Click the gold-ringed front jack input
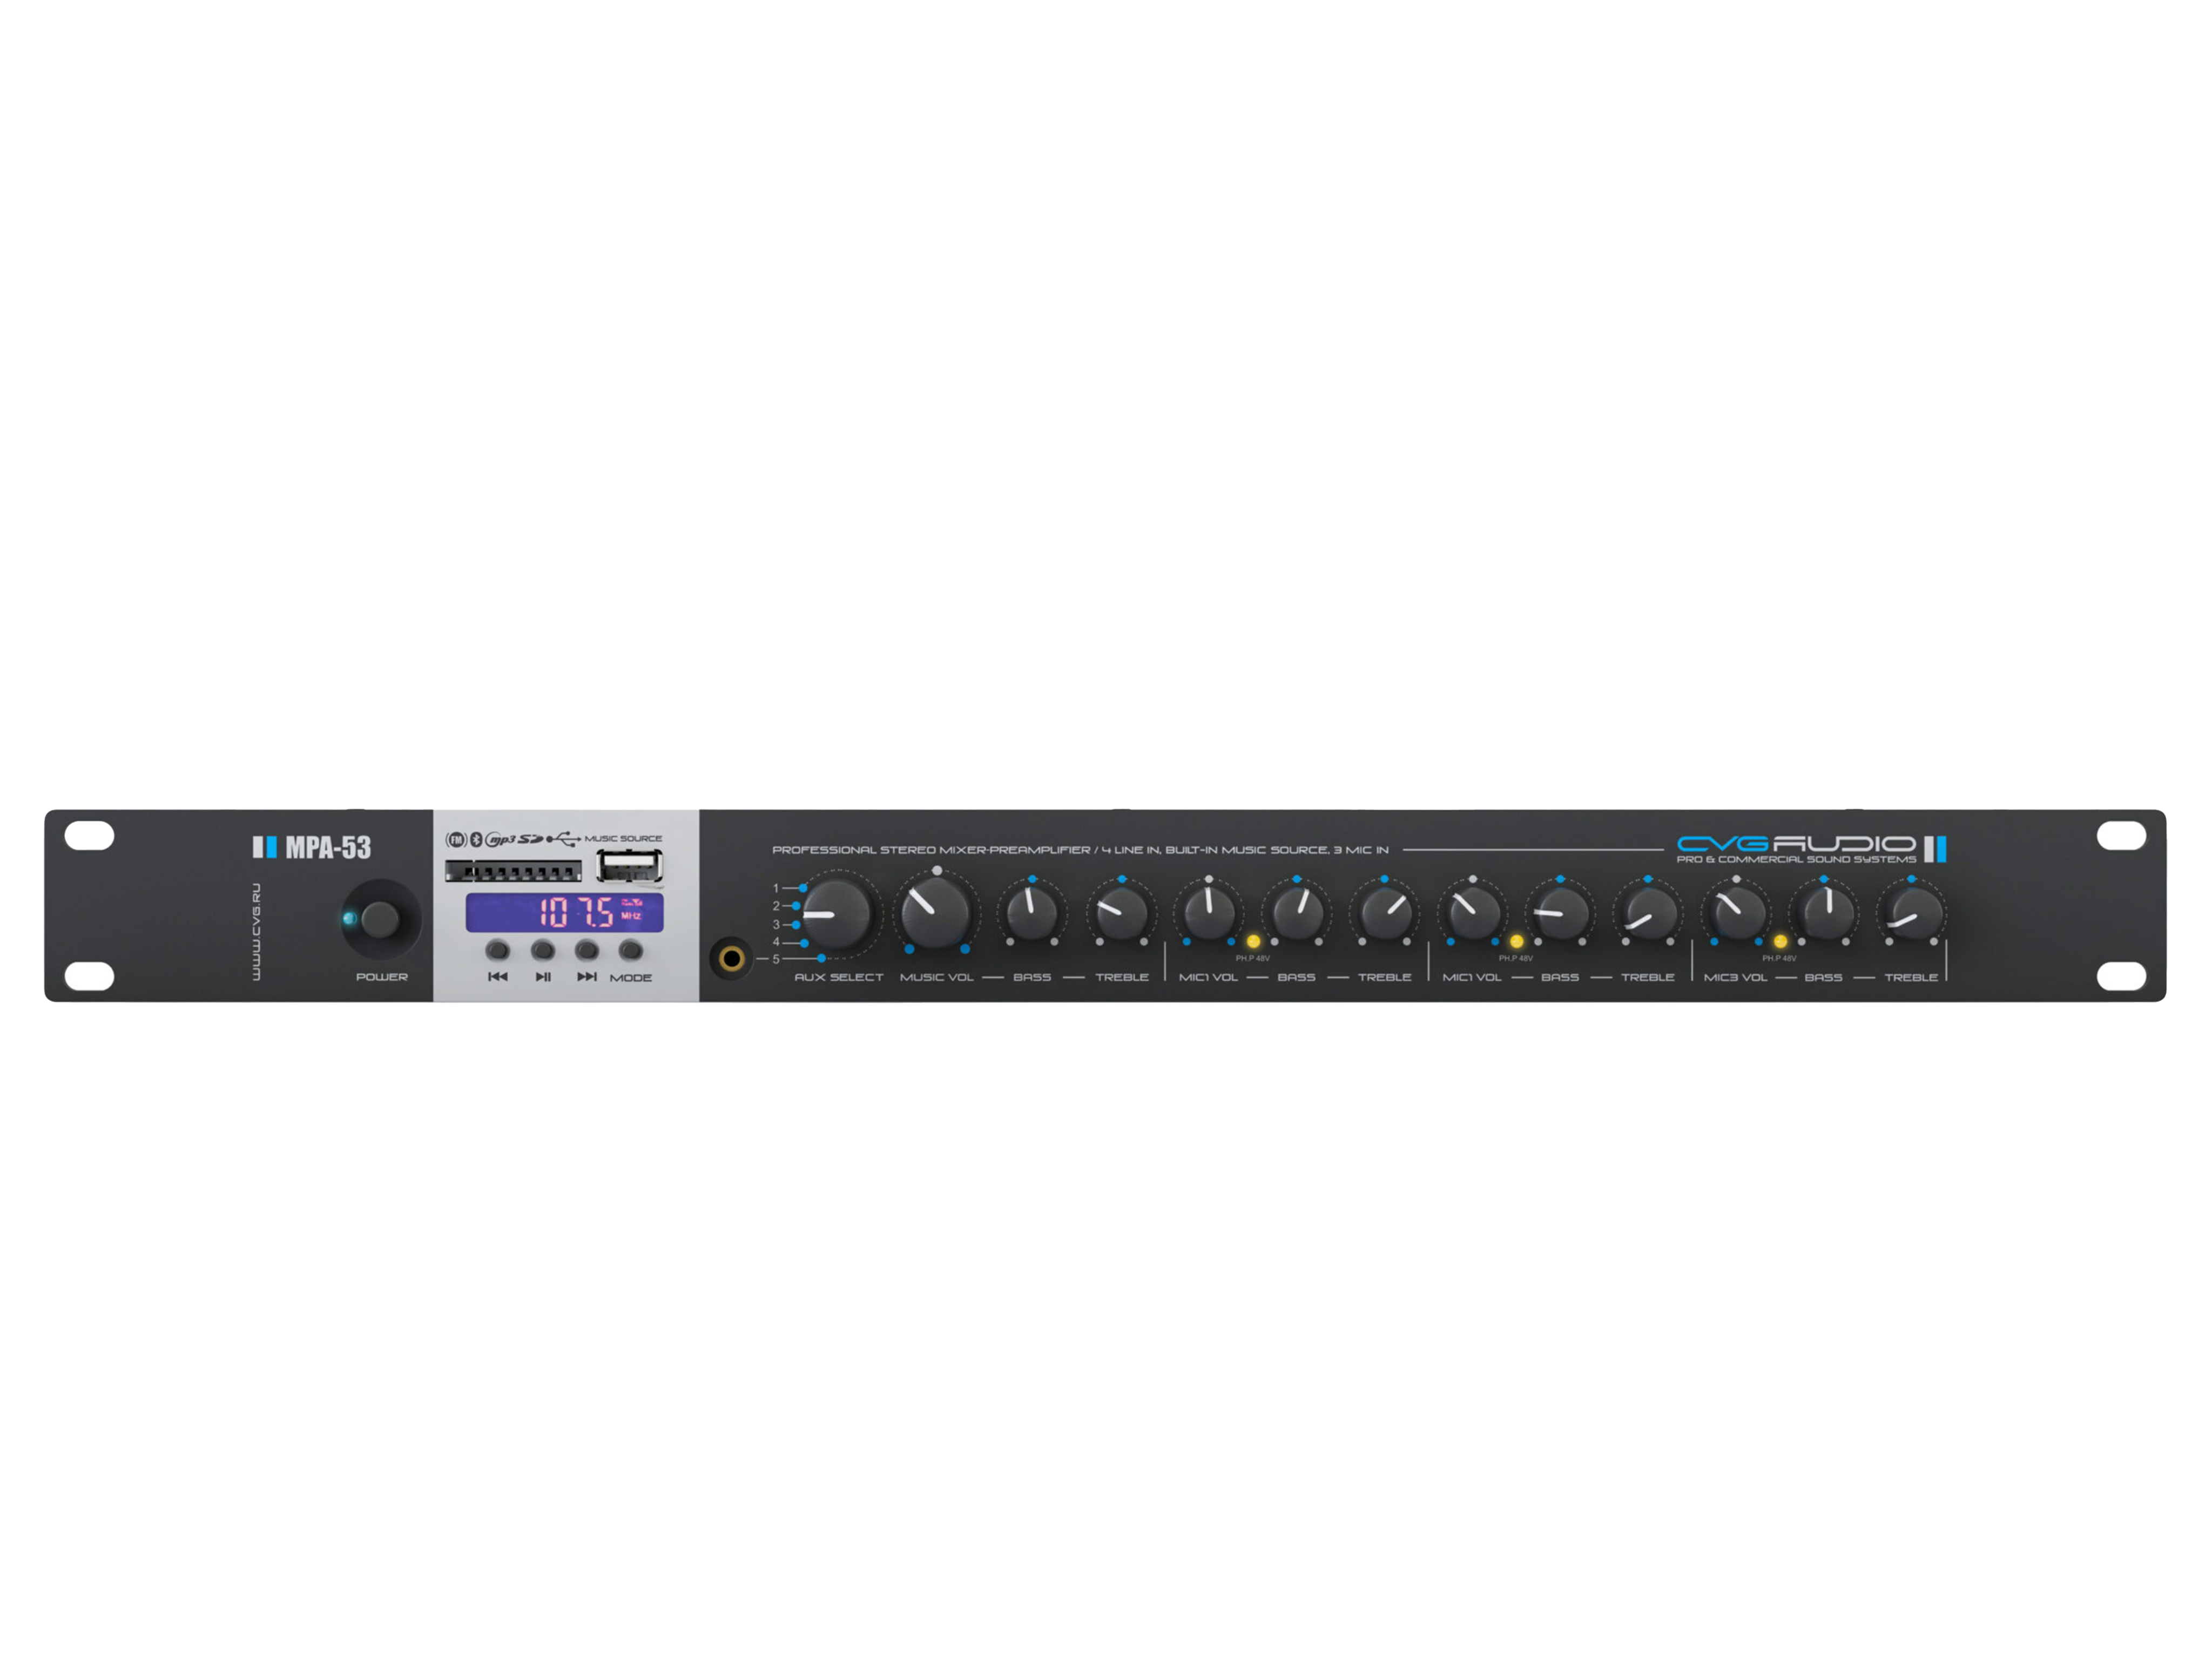 (x=731, y=959)
